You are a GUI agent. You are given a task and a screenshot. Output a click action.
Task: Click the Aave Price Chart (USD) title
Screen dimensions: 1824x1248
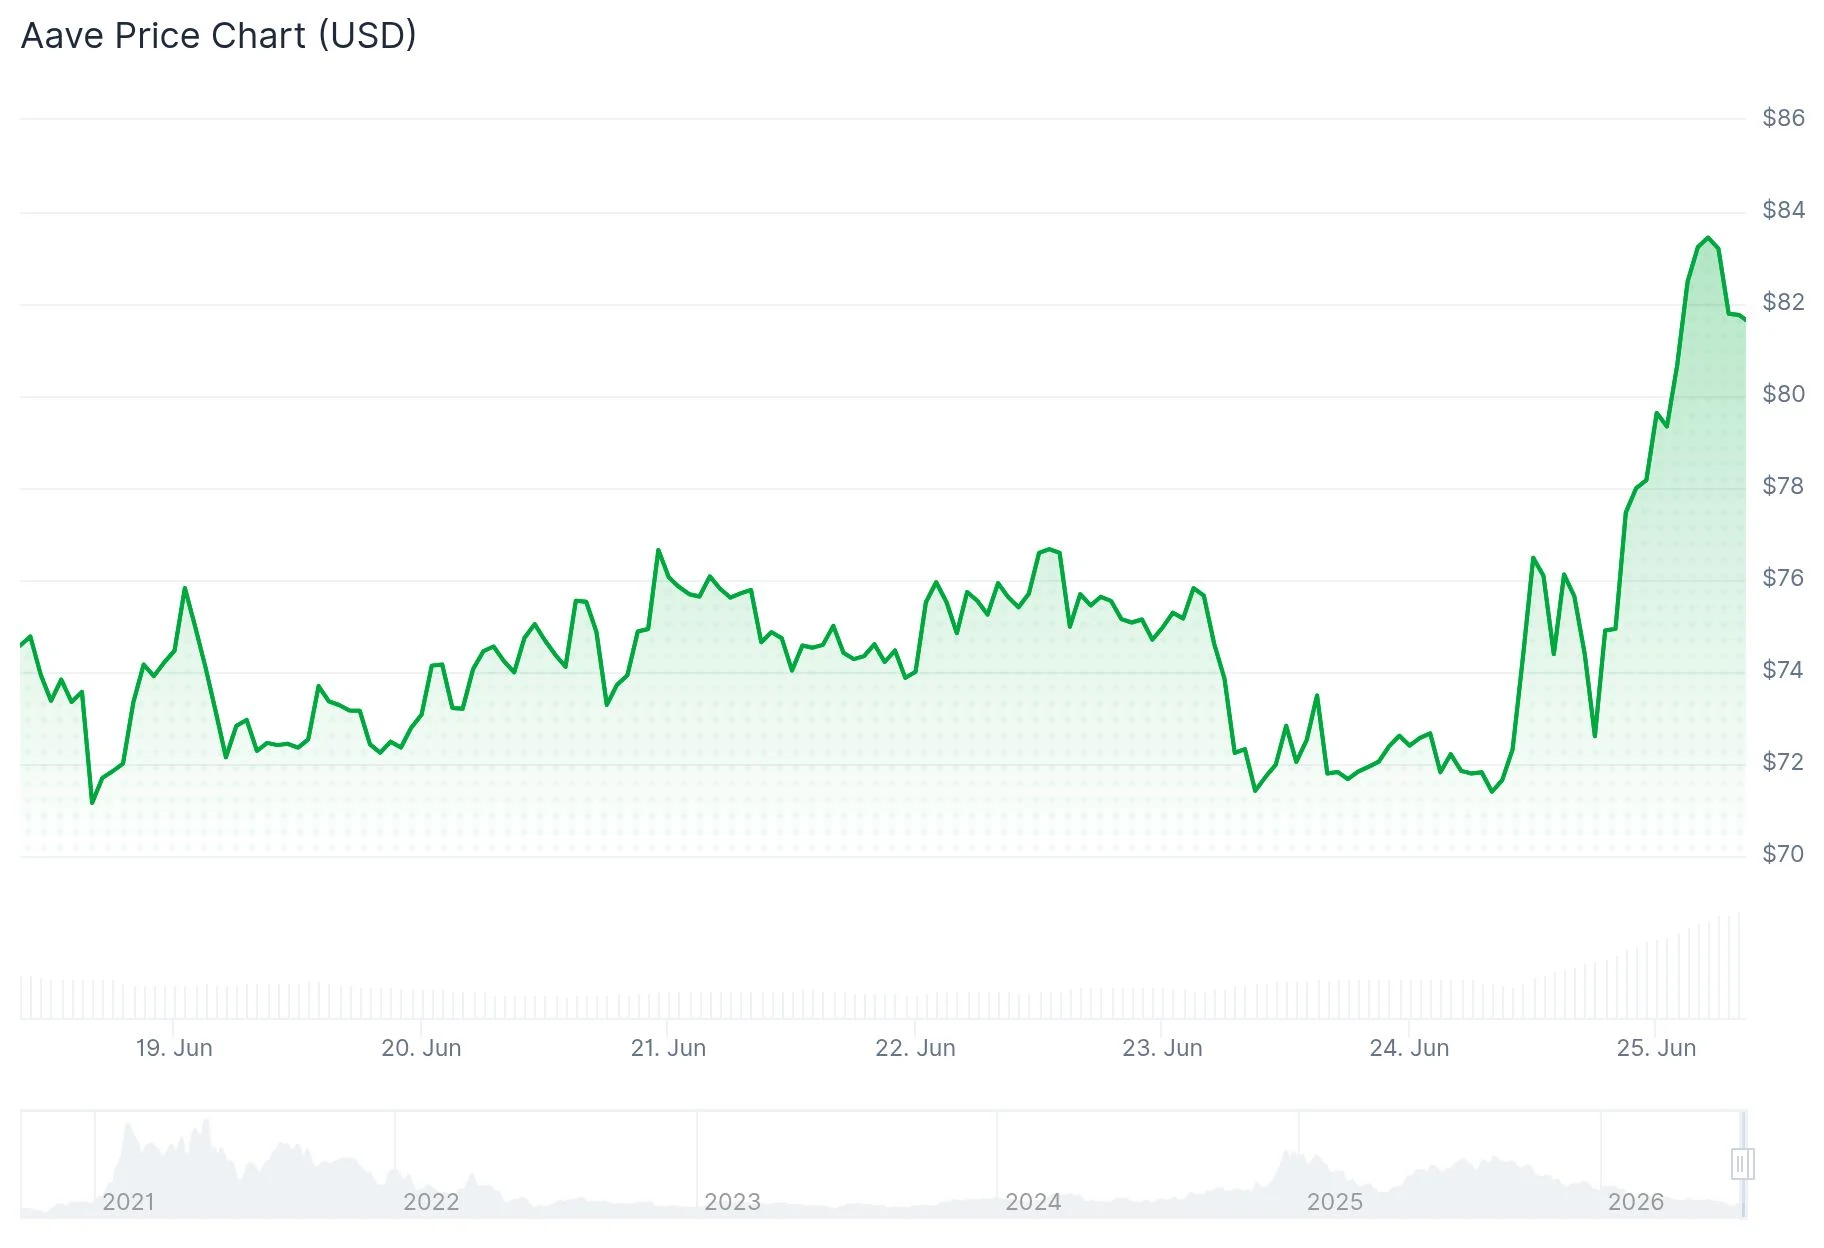219,36
